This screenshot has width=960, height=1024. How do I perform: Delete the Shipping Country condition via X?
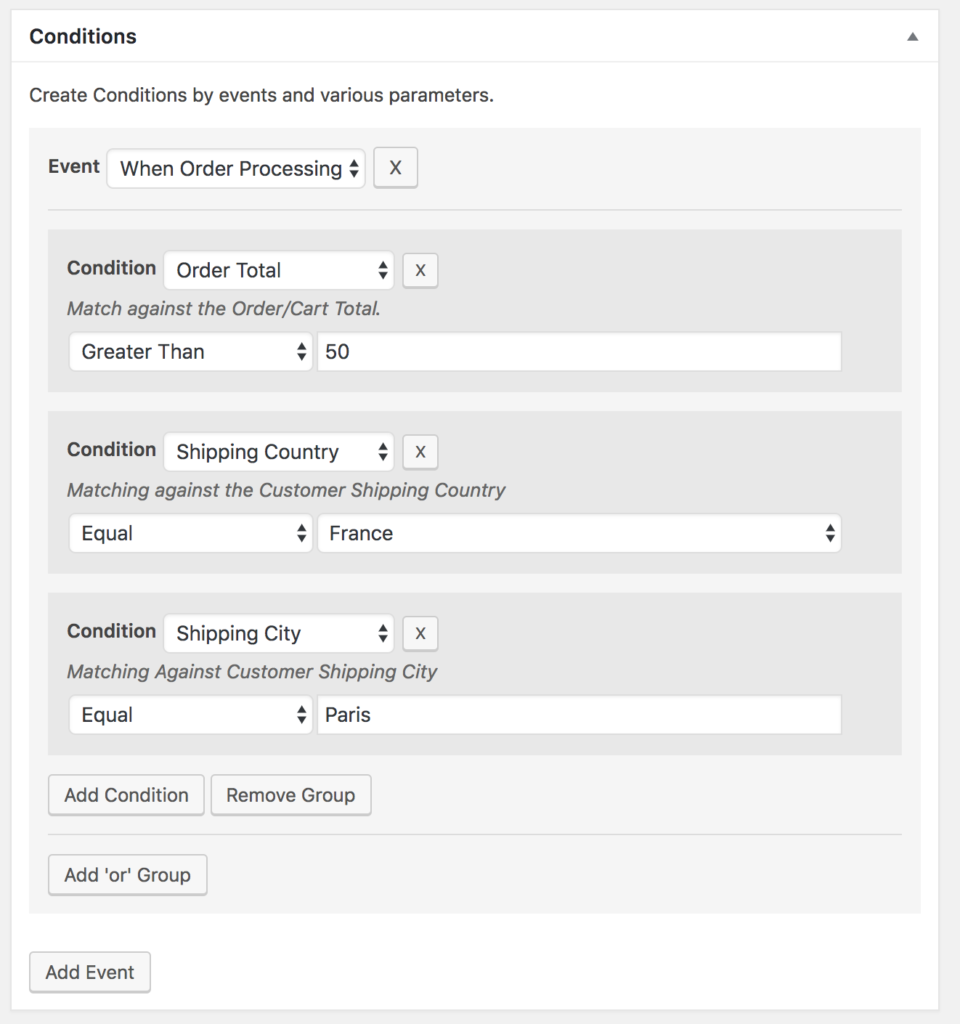point(420,452)
